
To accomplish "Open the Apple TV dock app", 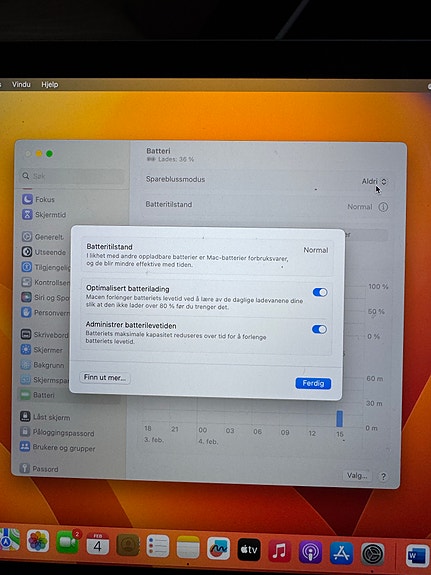I will tap(249, 549).
